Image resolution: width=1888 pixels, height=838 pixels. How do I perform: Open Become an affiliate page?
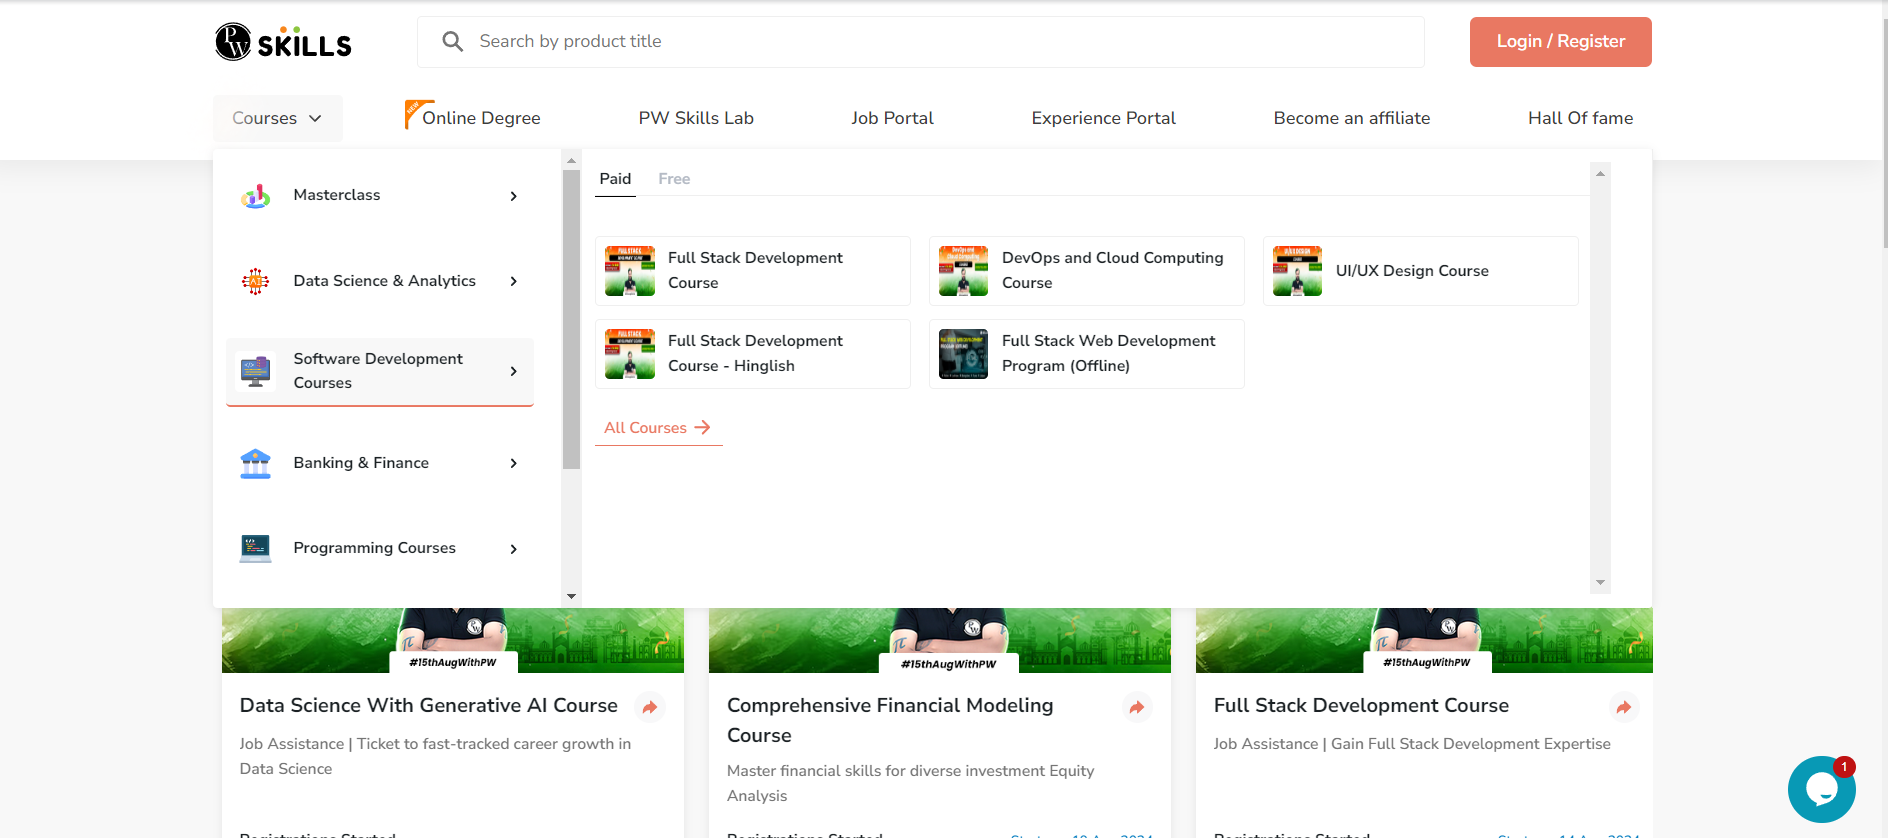[x=1352, y=118]
